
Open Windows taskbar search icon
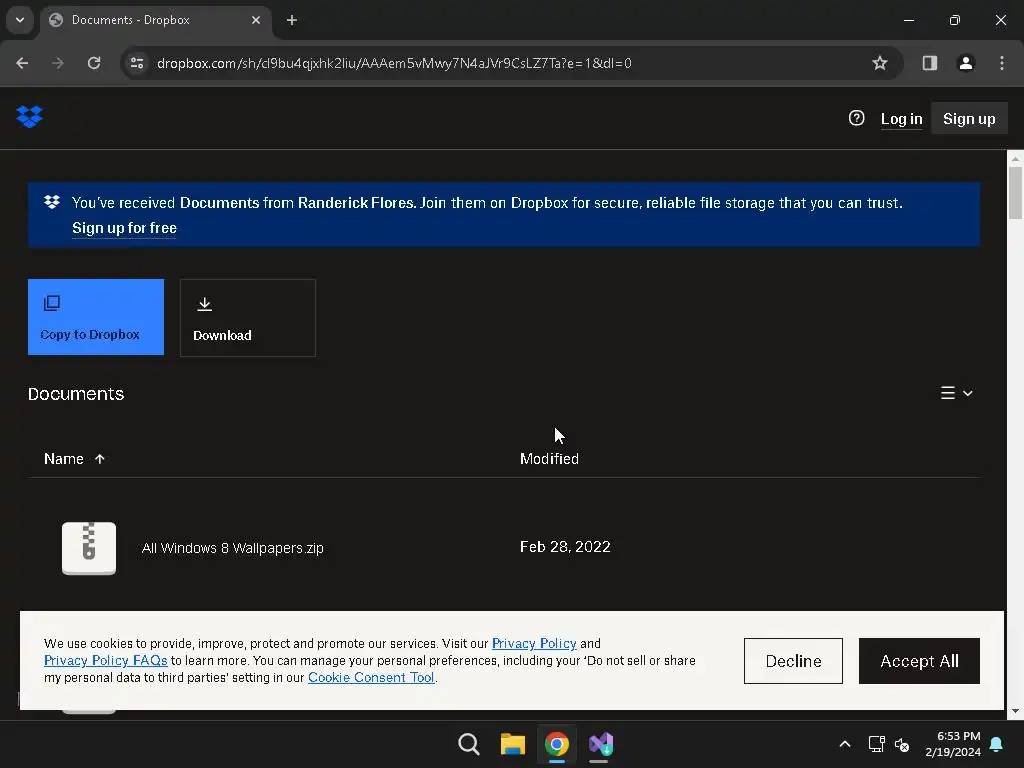[469, 744]
